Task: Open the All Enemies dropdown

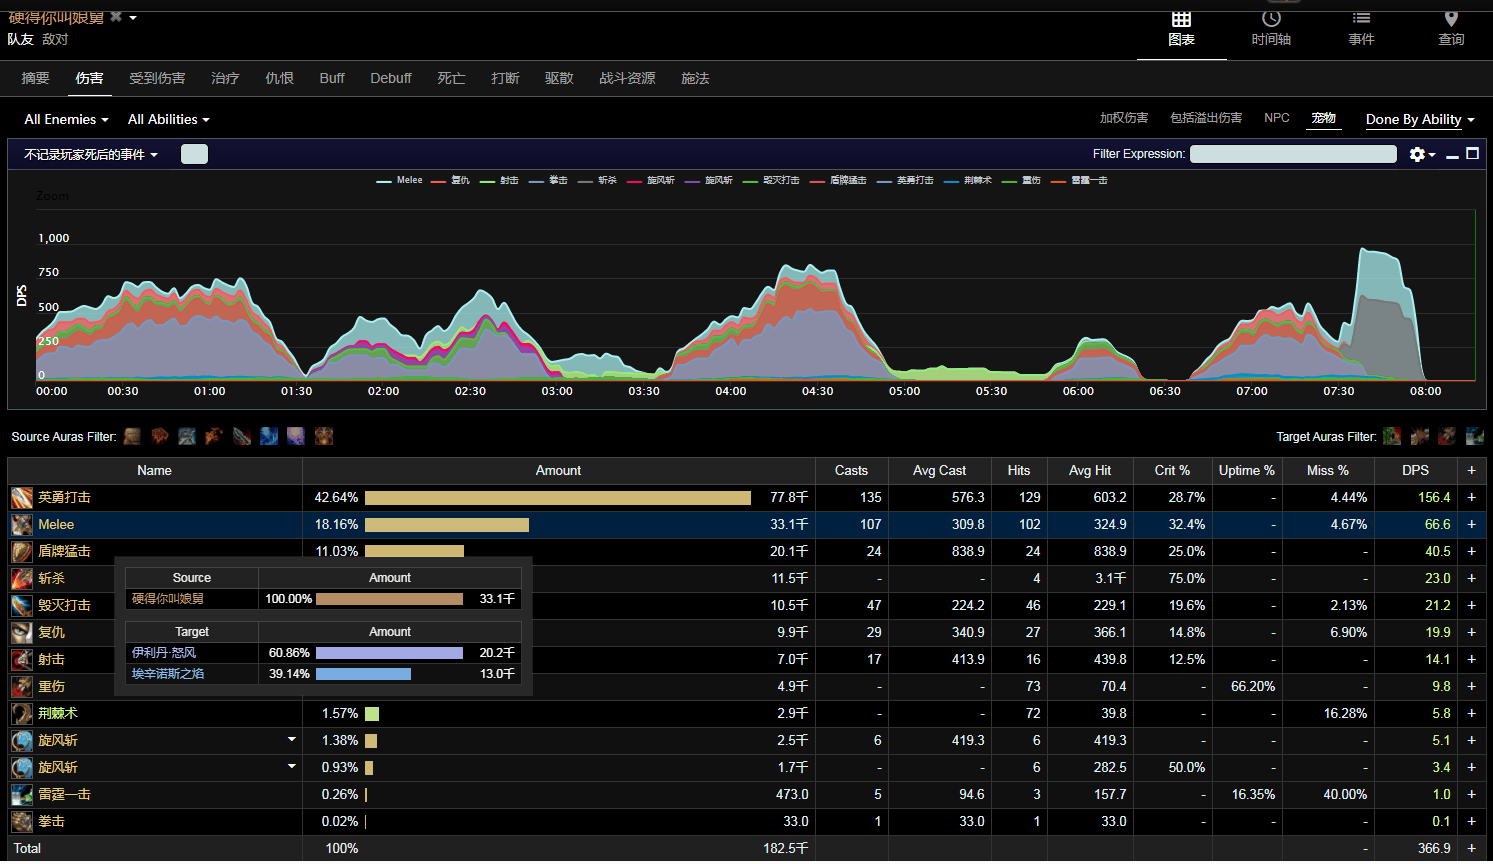Action: (66, 119)
